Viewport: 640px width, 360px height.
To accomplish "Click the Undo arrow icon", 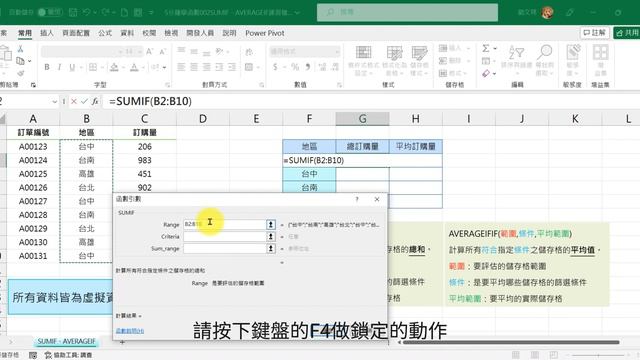I will (87, 12).
